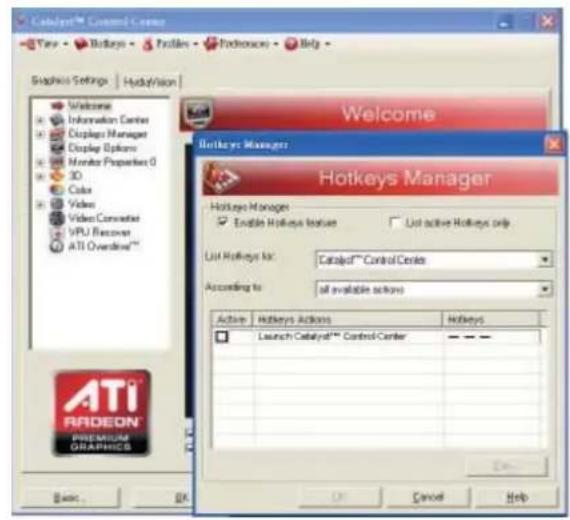This screenshot has height=520, width=570.
Task: Open the Preferences menu in toolbar
Action: pyautogui.click(x=241, y=44)
